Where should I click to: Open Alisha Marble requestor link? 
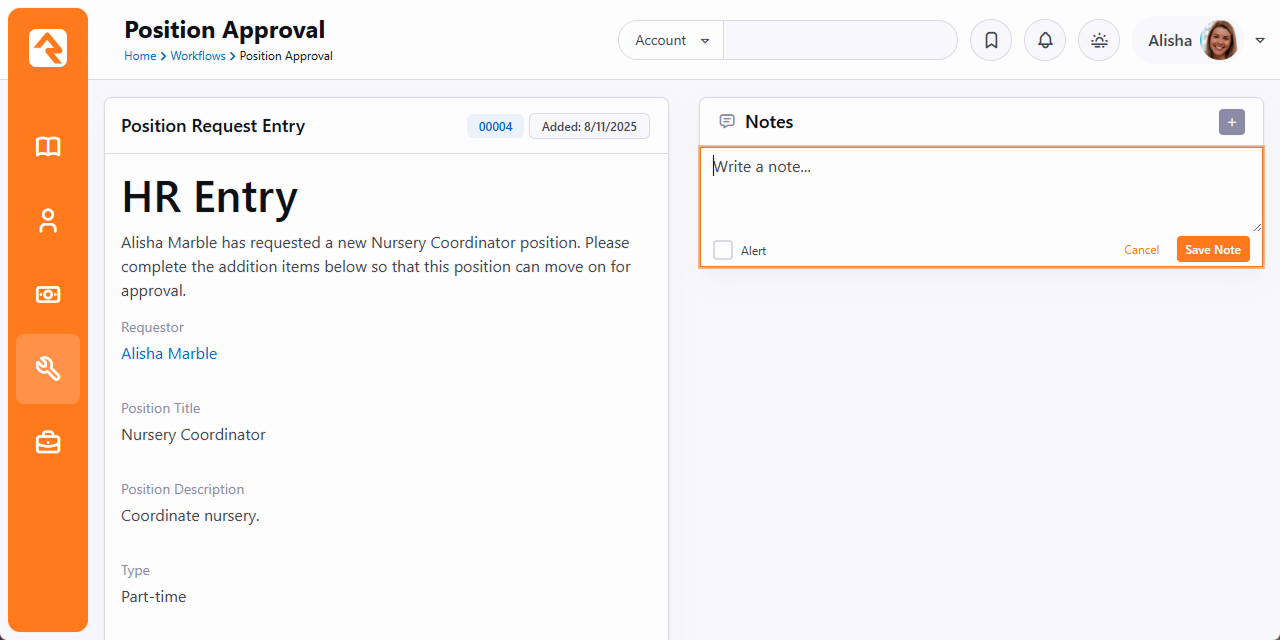point(169,354)
